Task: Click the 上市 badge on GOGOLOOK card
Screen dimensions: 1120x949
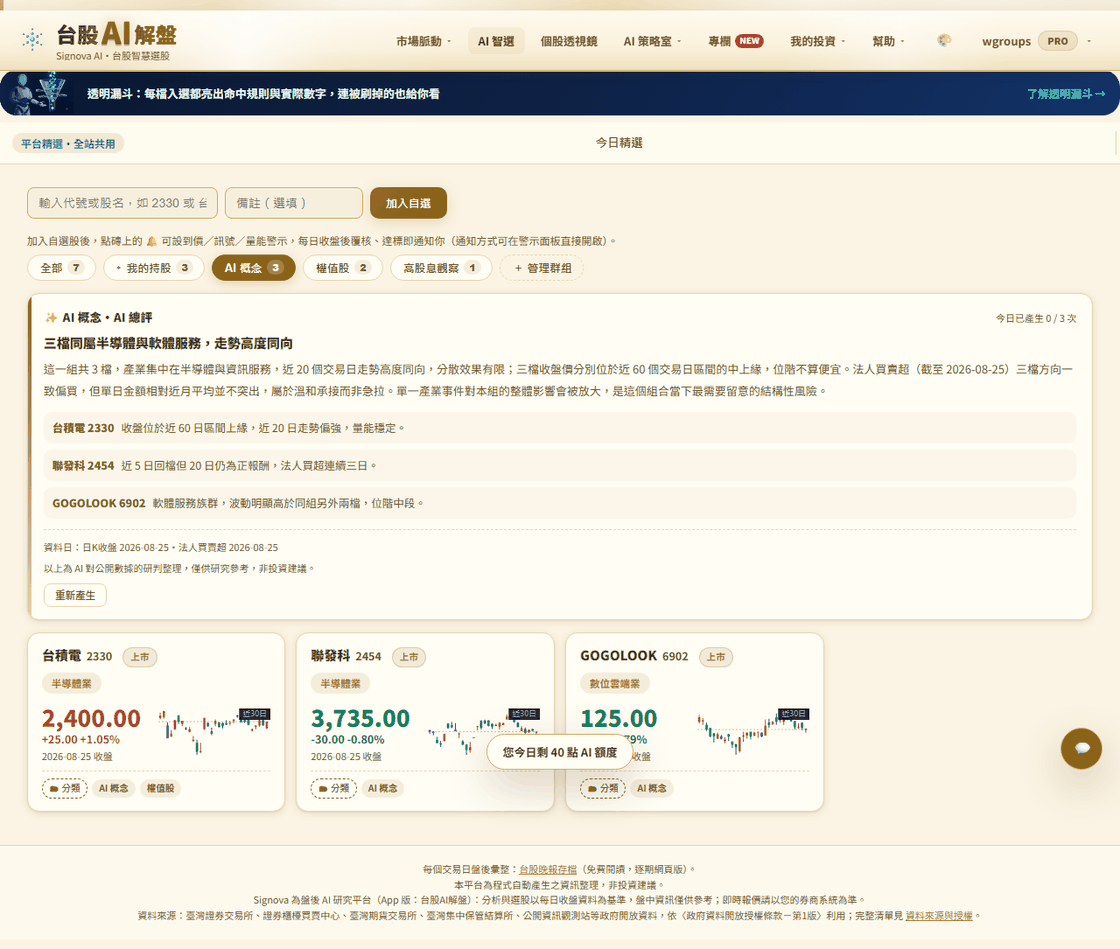Action: click(716, 657)
